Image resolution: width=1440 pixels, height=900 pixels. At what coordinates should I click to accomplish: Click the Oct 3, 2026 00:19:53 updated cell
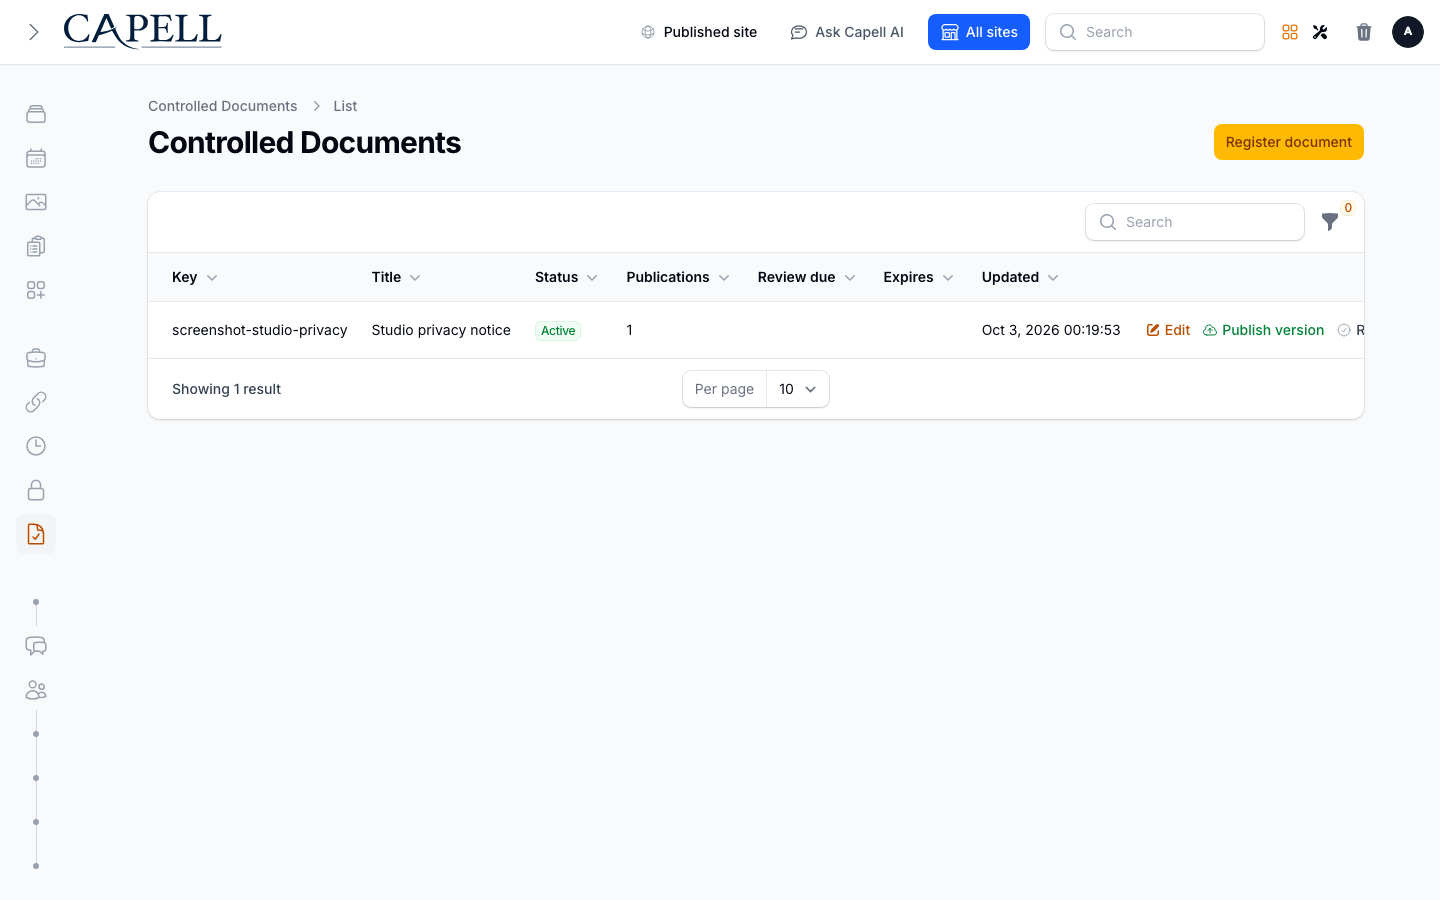(x=1051, y=330)
